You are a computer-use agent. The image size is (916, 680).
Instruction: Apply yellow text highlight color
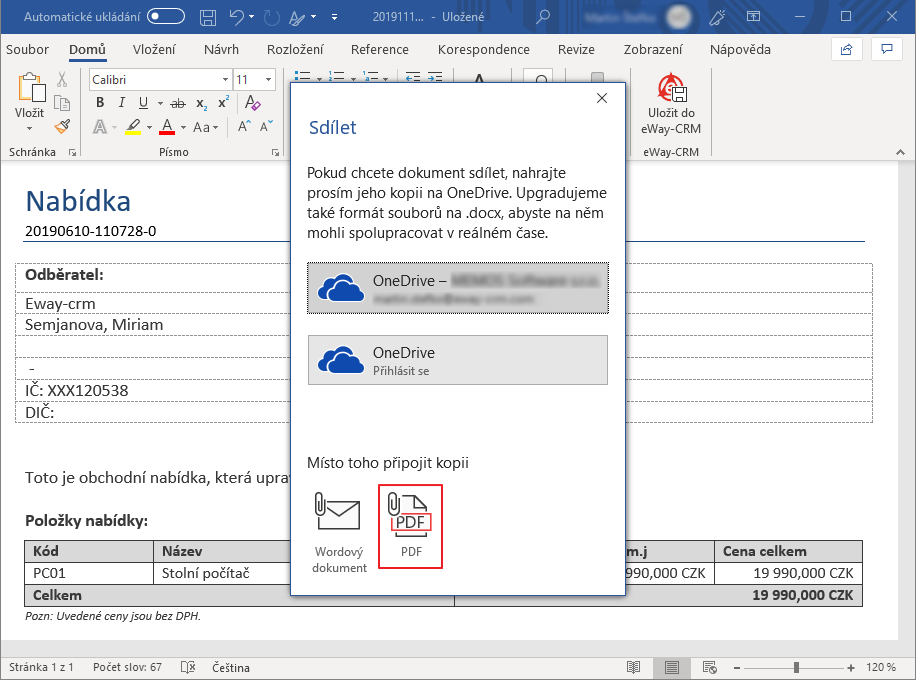[133, 126]
